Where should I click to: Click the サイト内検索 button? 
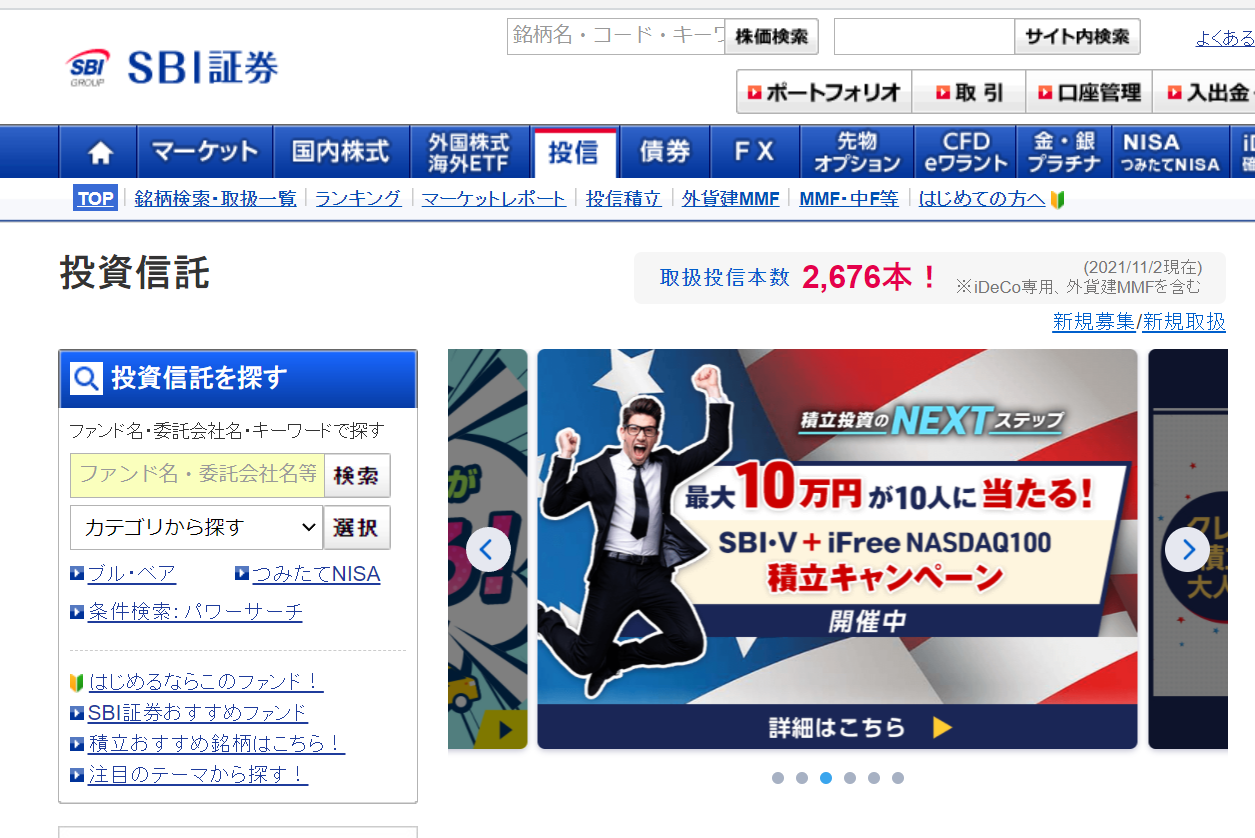(1077, 36)
